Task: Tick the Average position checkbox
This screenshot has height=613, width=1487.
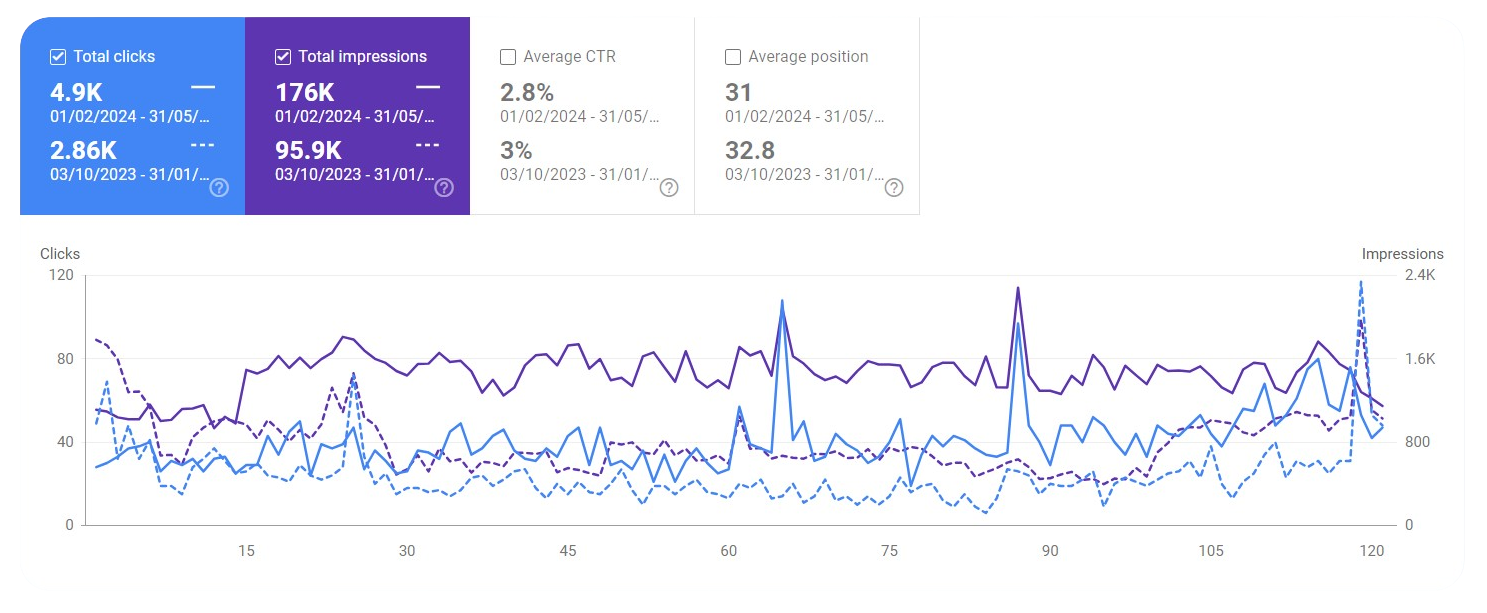Action: [733, 57]
